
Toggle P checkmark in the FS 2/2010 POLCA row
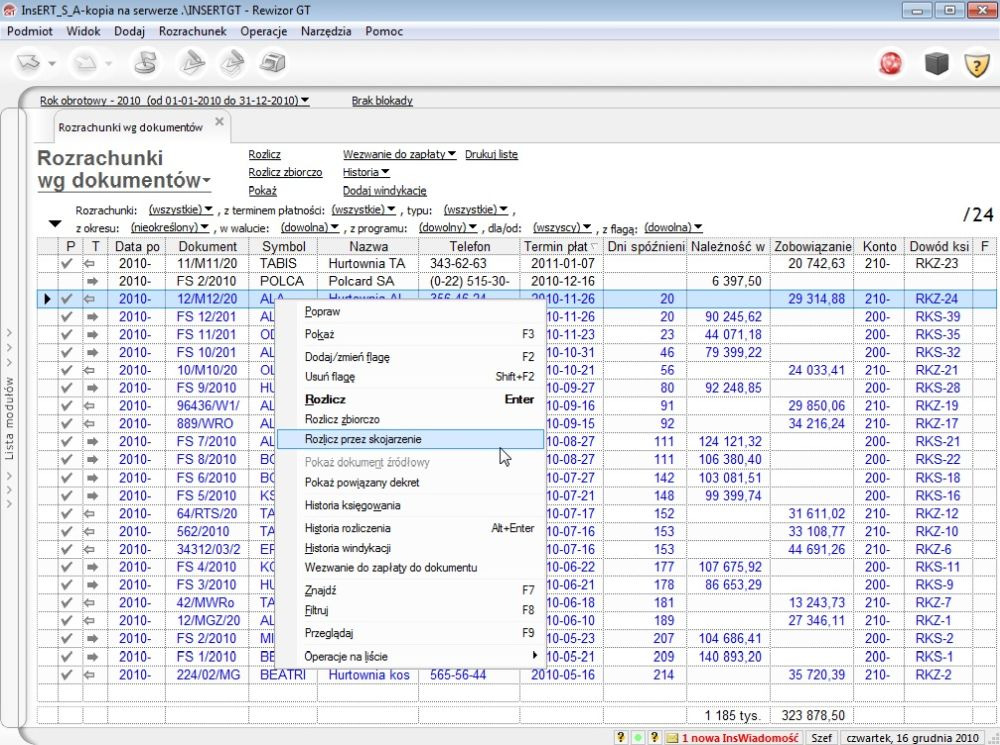[68, 281]
